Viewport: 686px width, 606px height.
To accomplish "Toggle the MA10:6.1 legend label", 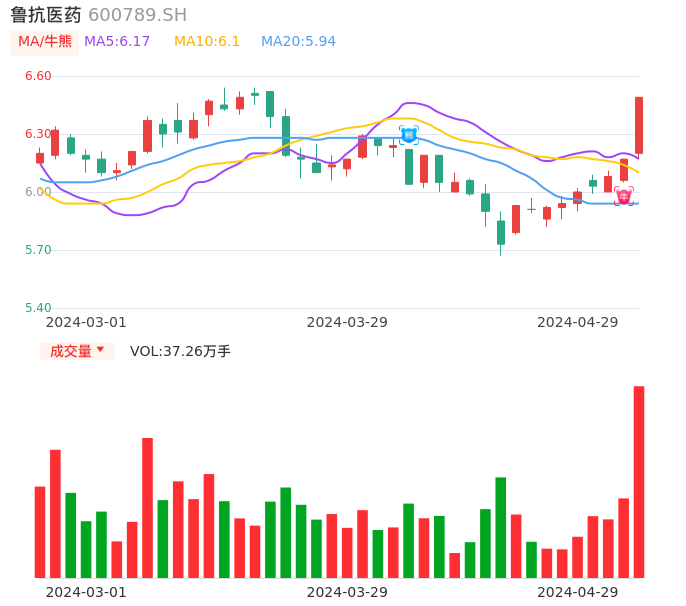I will (x=207, y=42).
